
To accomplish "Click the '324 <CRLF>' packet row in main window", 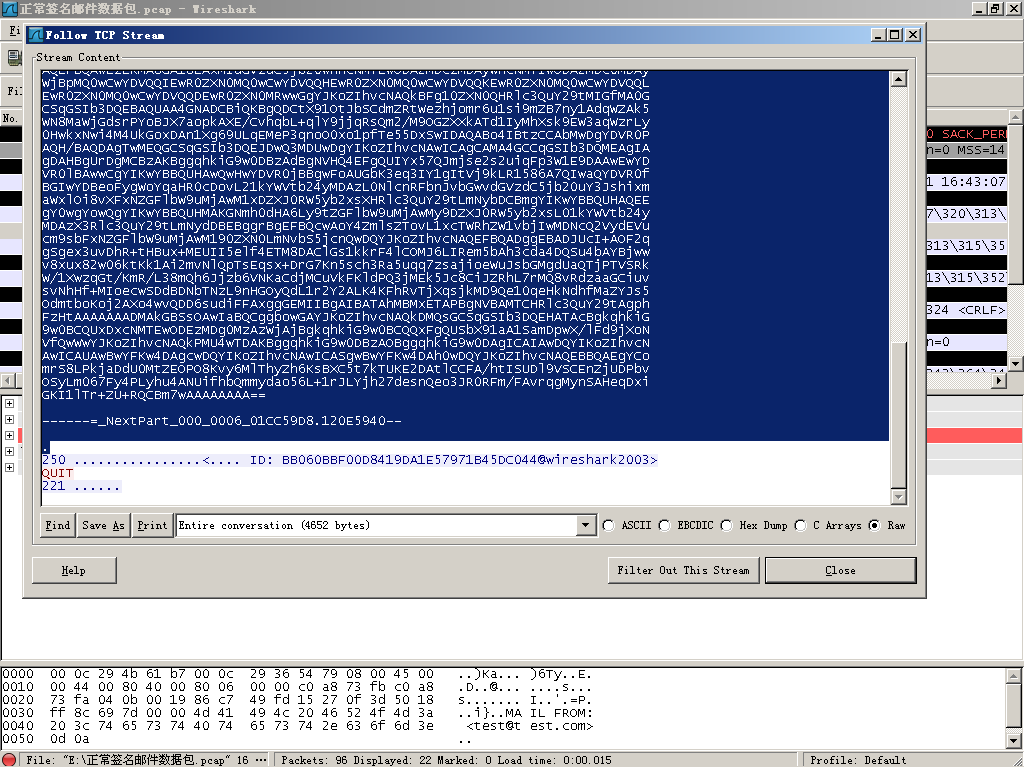I will [967, 310].
